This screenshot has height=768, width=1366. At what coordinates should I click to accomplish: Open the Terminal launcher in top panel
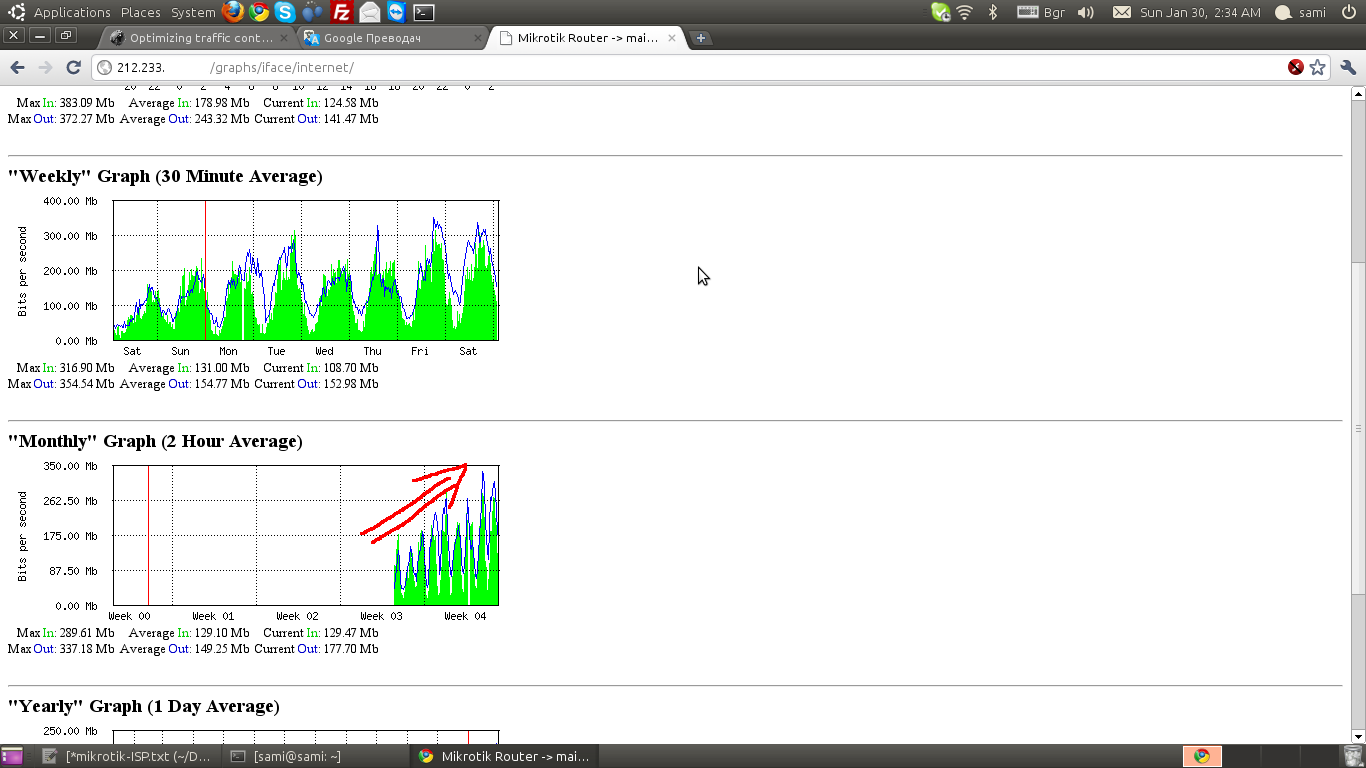pos(424,12)
